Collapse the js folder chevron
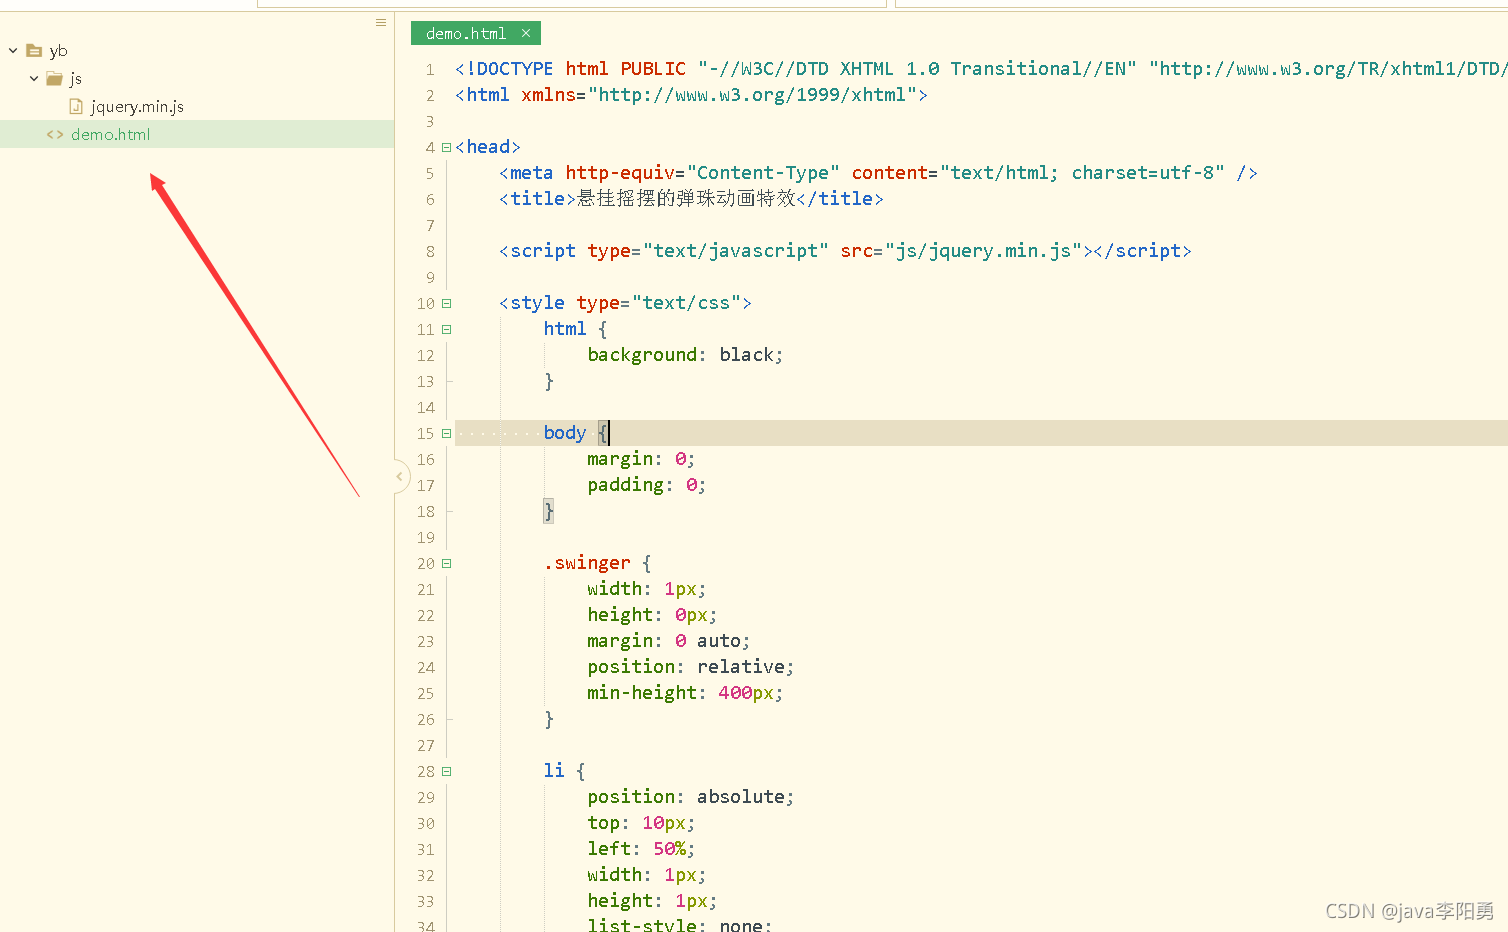This screenshot has height=932, width=1508. point(34,78)
